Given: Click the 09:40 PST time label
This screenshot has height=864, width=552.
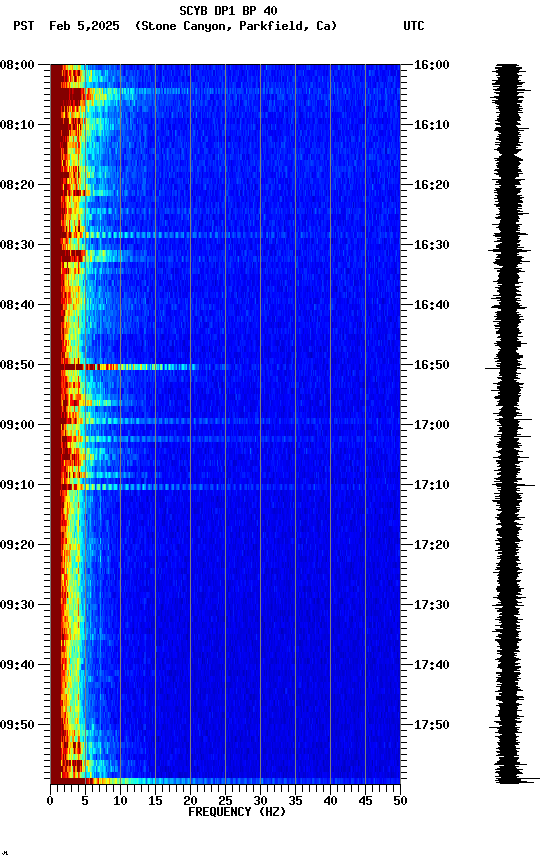Looking at the screenshot, I should pos(17,665).
